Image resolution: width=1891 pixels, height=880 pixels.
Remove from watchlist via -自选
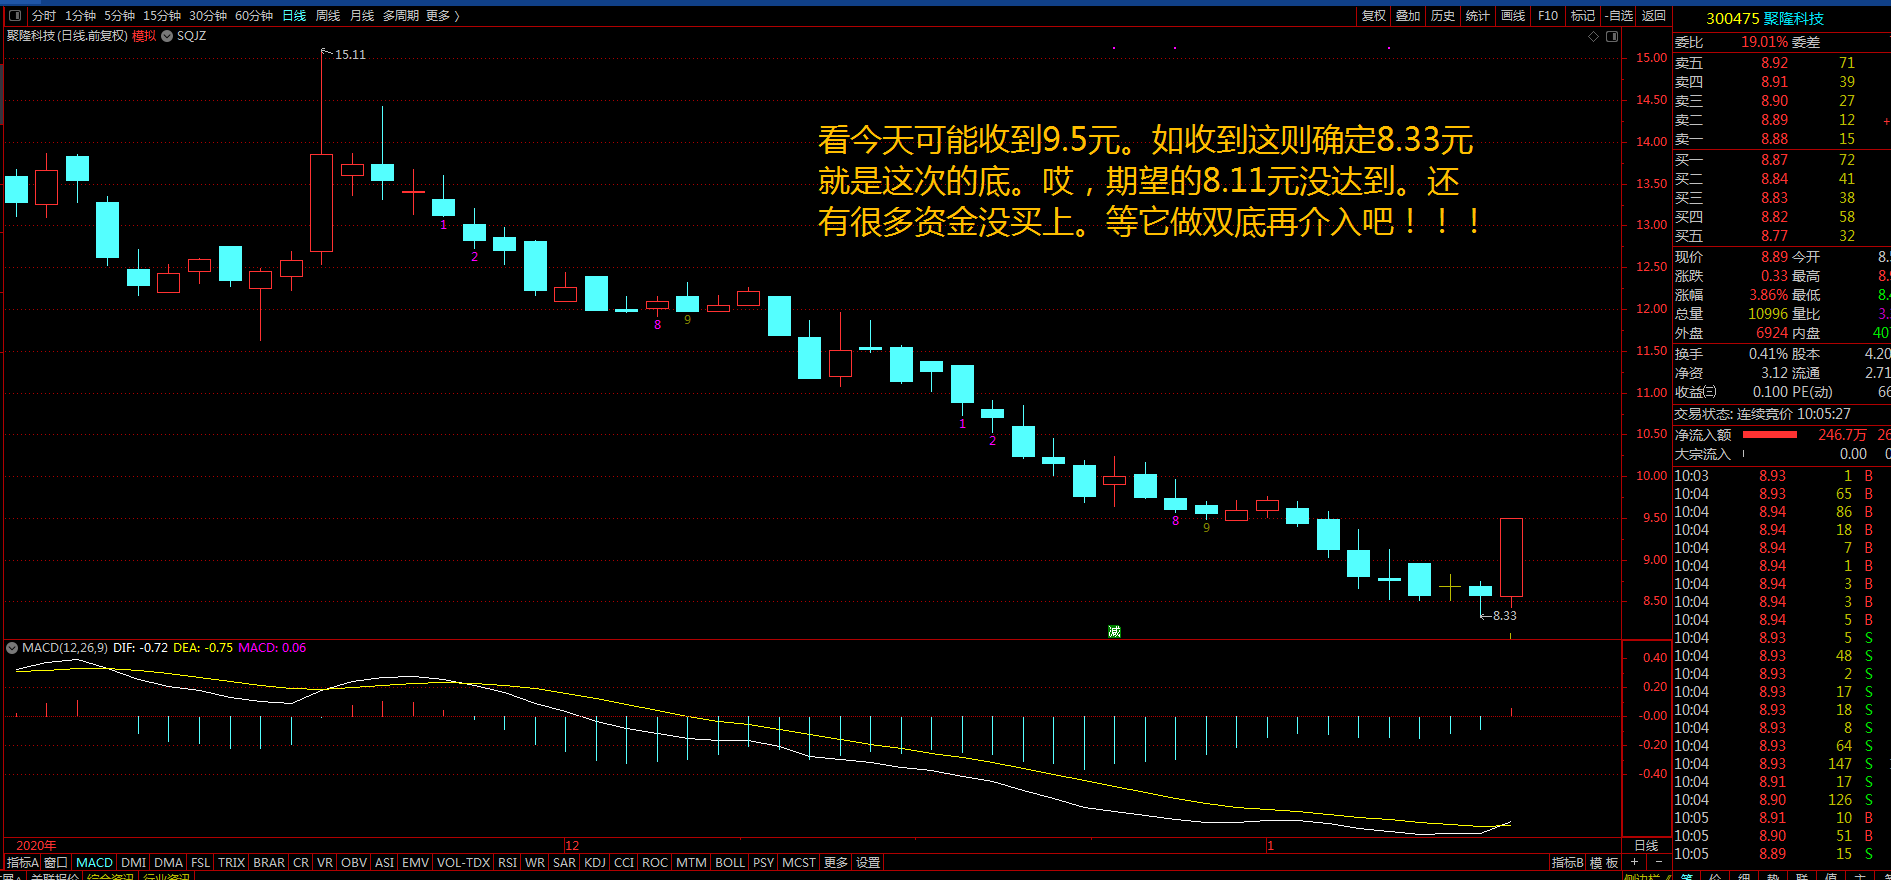coord(1619,16)
